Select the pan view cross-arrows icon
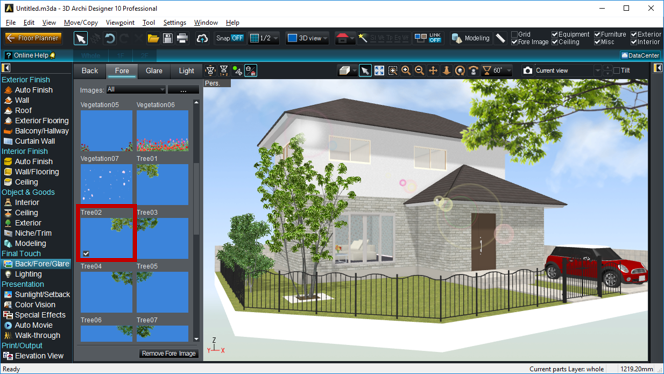 [x=433, y=71]
